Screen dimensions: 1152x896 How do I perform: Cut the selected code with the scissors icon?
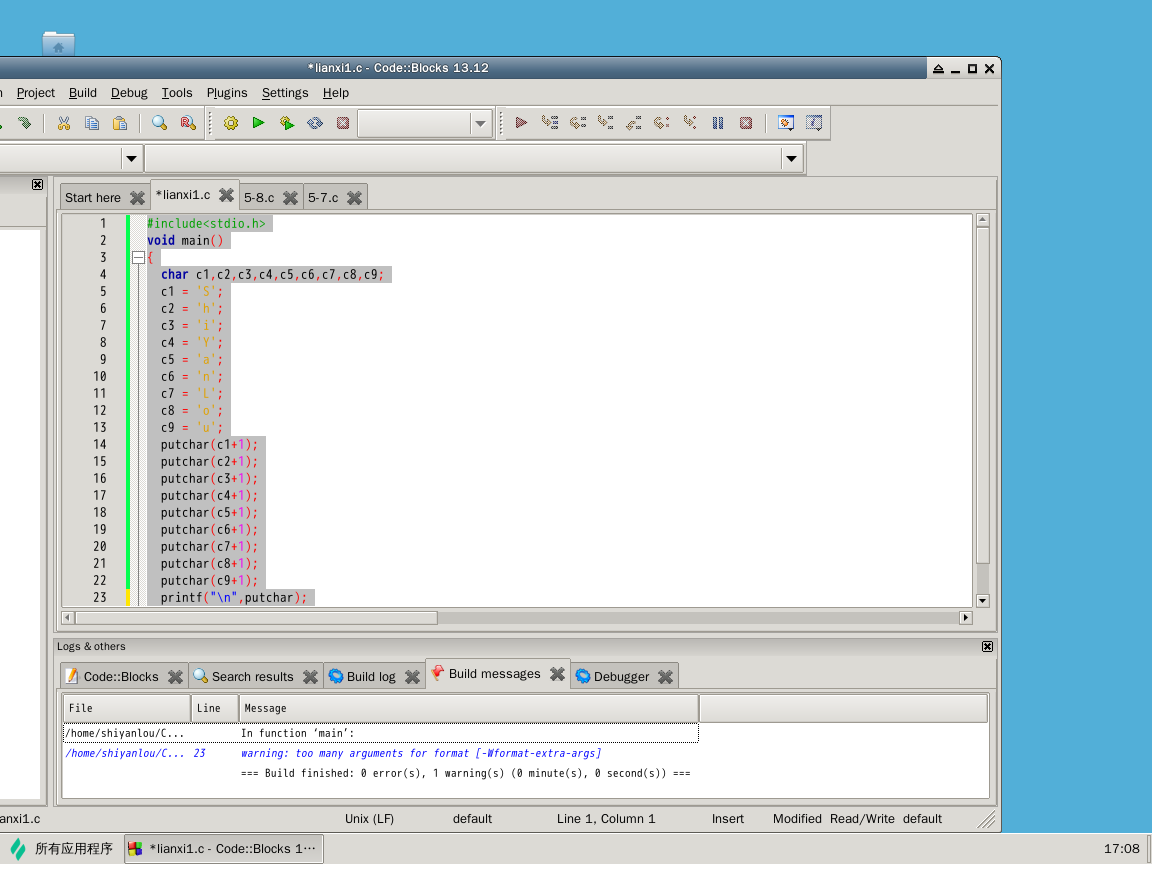coord(64,123)
